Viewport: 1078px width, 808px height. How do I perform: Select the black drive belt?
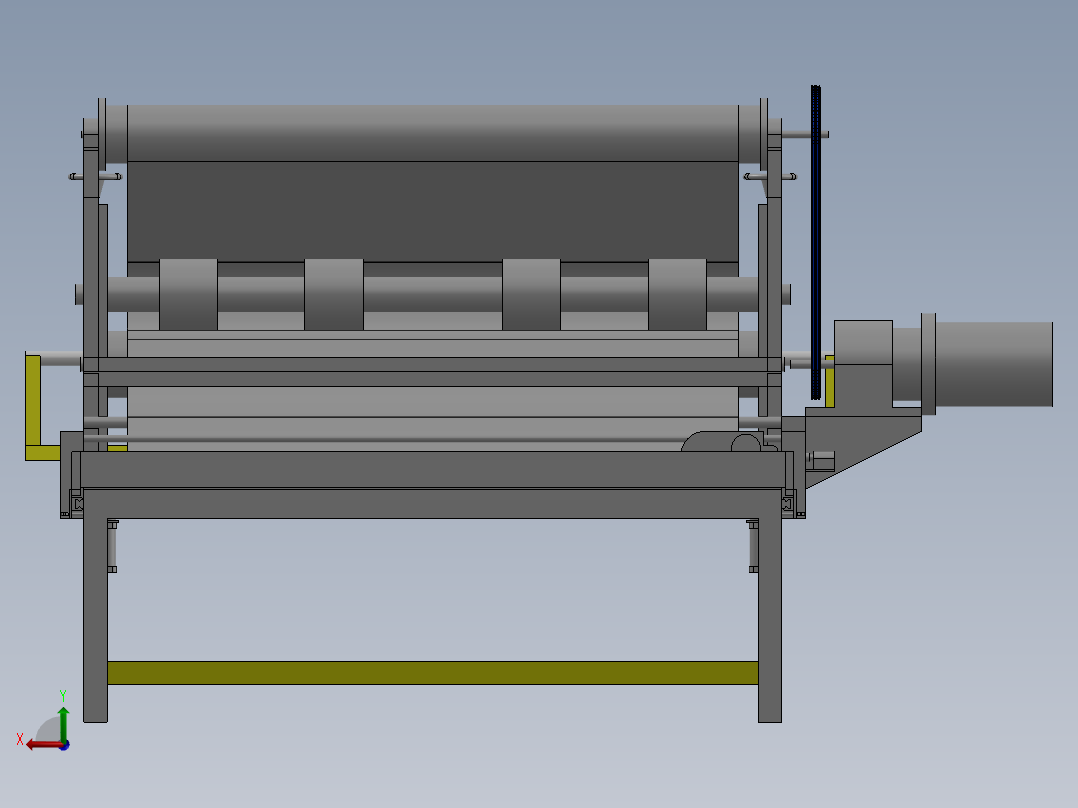tap(816, 240)
